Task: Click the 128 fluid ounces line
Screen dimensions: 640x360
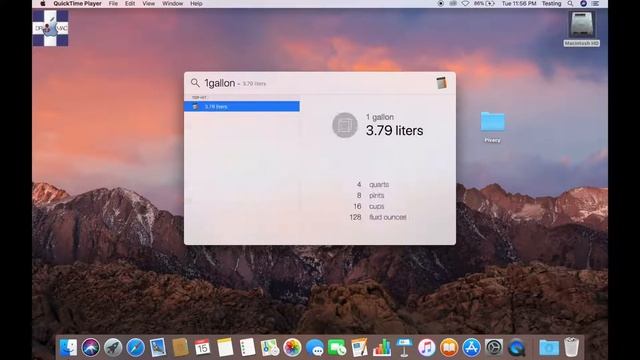Action: tap(378, 218)
